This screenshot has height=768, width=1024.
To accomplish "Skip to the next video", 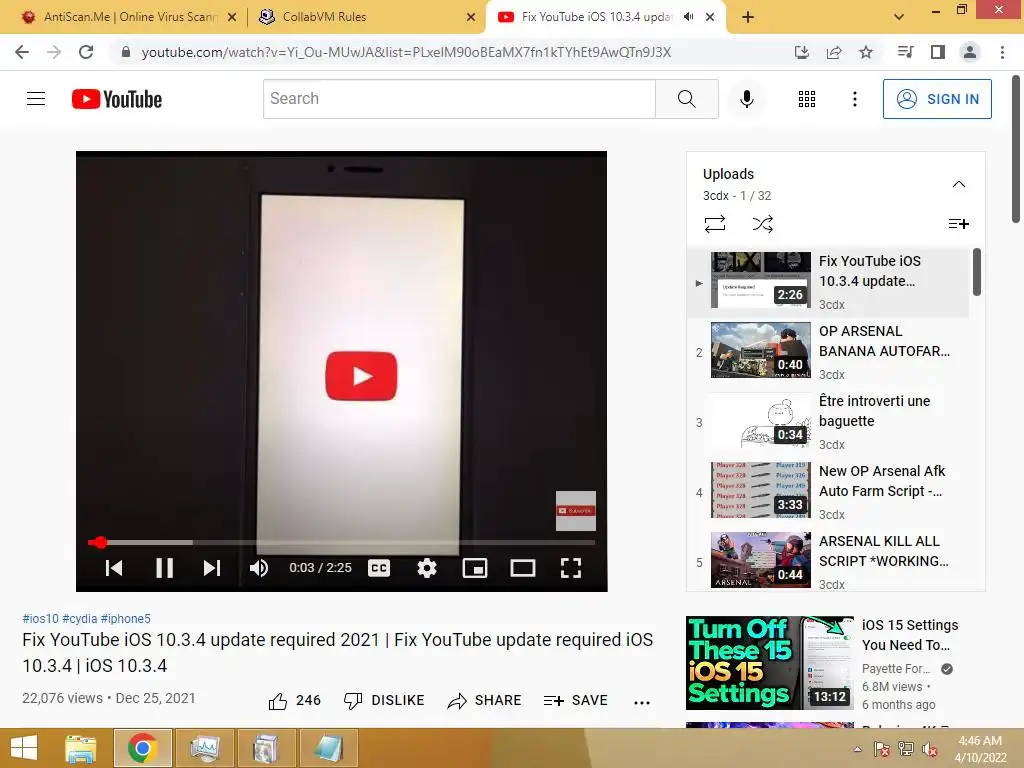I will (212, 568).
